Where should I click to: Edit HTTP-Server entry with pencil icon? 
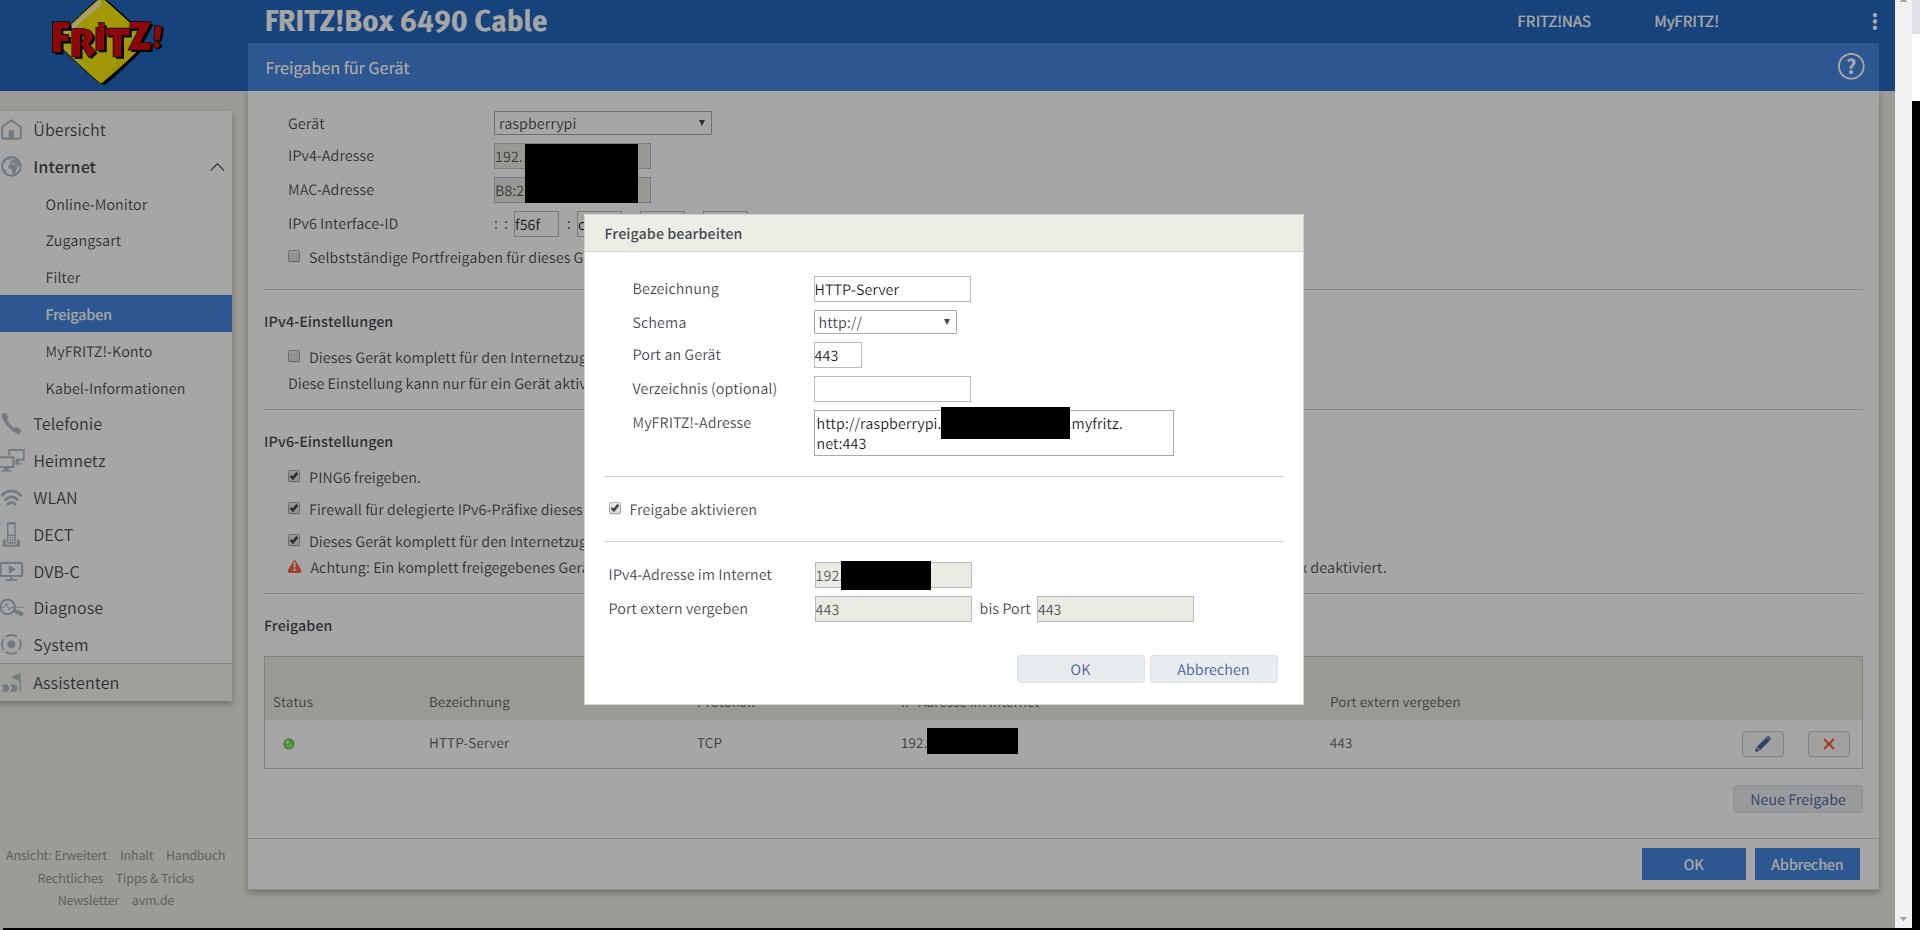[1762, 744]
